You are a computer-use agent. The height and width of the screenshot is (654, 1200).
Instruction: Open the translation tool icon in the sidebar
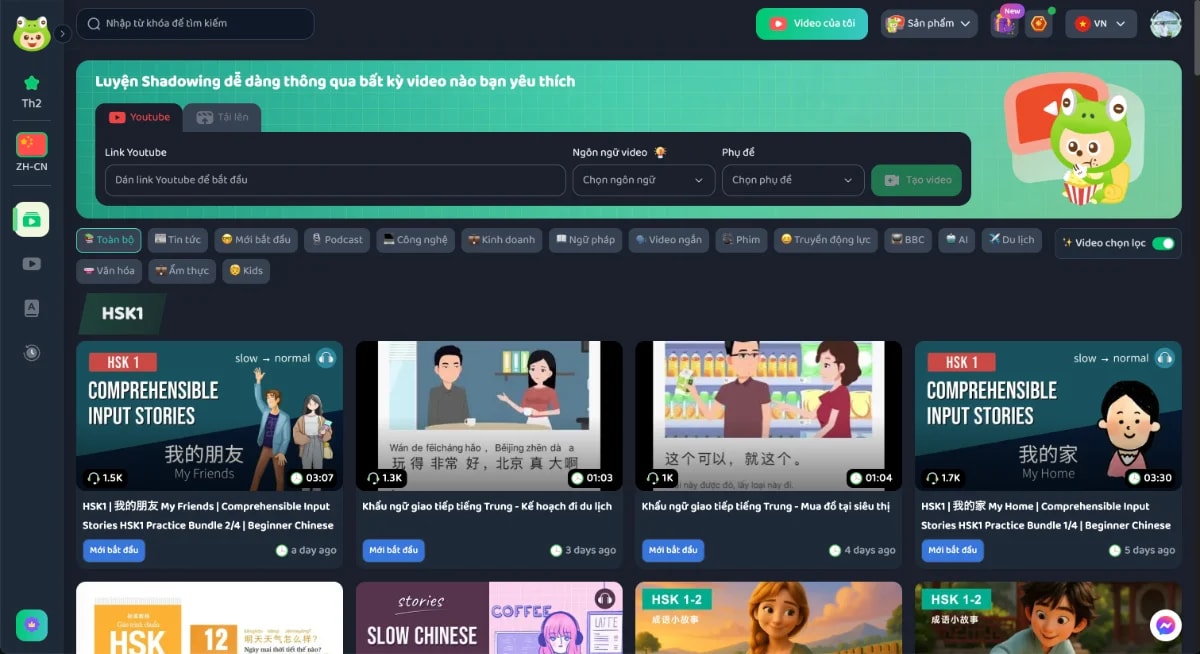tap(30, 308)
